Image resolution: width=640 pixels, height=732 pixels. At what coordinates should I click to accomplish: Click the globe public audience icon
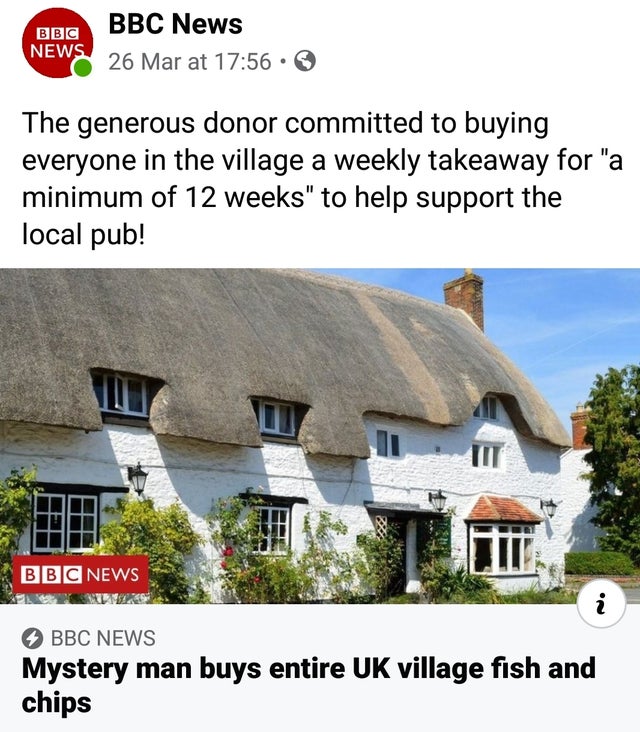pyautogui.click(x=305, y=61)
